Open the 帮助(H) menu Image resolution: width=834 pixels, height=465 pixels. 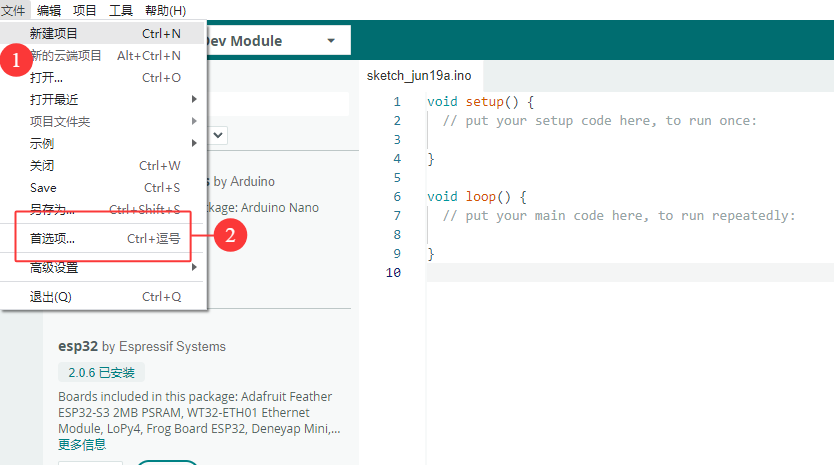165,10
